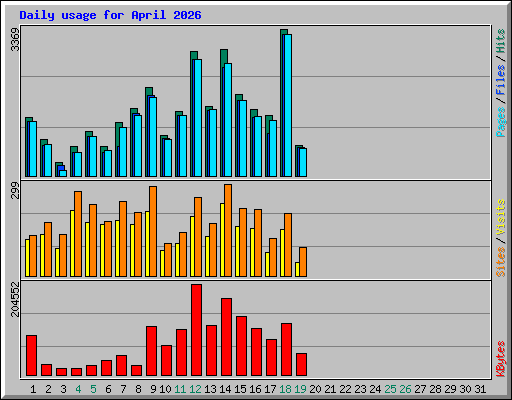Click the 'Sites' legend label
Screen dimensions: 512x400
[501, 262]
